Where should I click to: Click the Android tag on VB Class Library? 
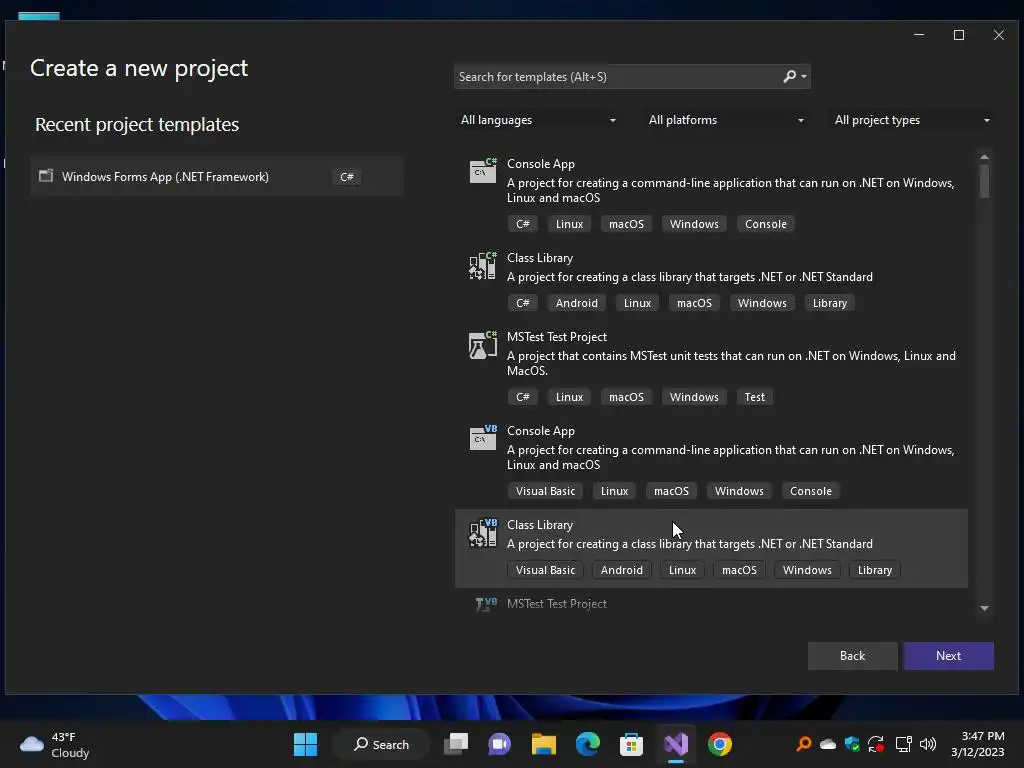[x=622, y=570]
